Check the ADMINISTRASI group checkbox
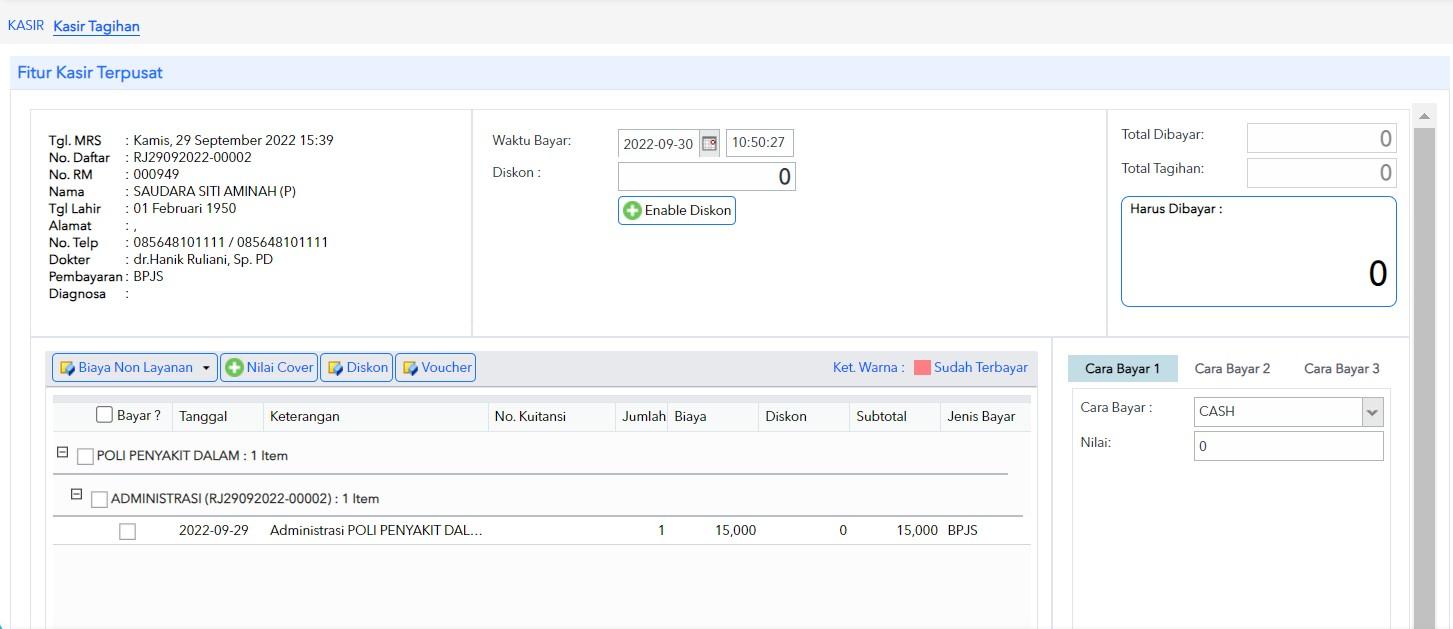This screenshot has width=1453, height=629. (99, 499)
